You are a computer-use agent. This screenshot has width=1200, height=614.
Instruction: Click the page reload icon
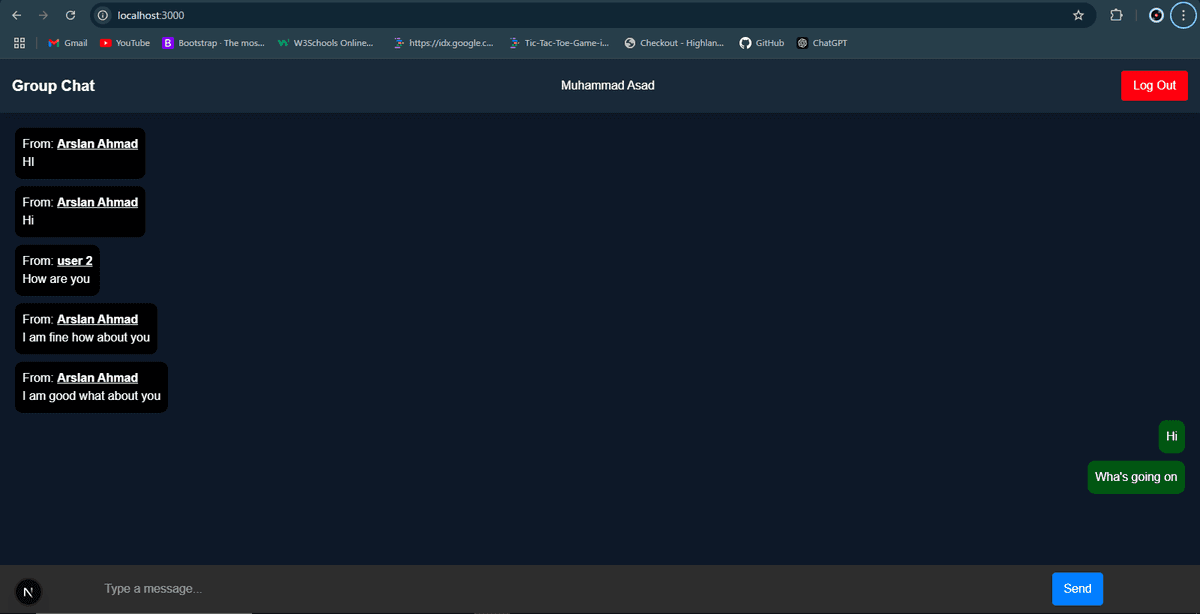click(x=69, y=15)
